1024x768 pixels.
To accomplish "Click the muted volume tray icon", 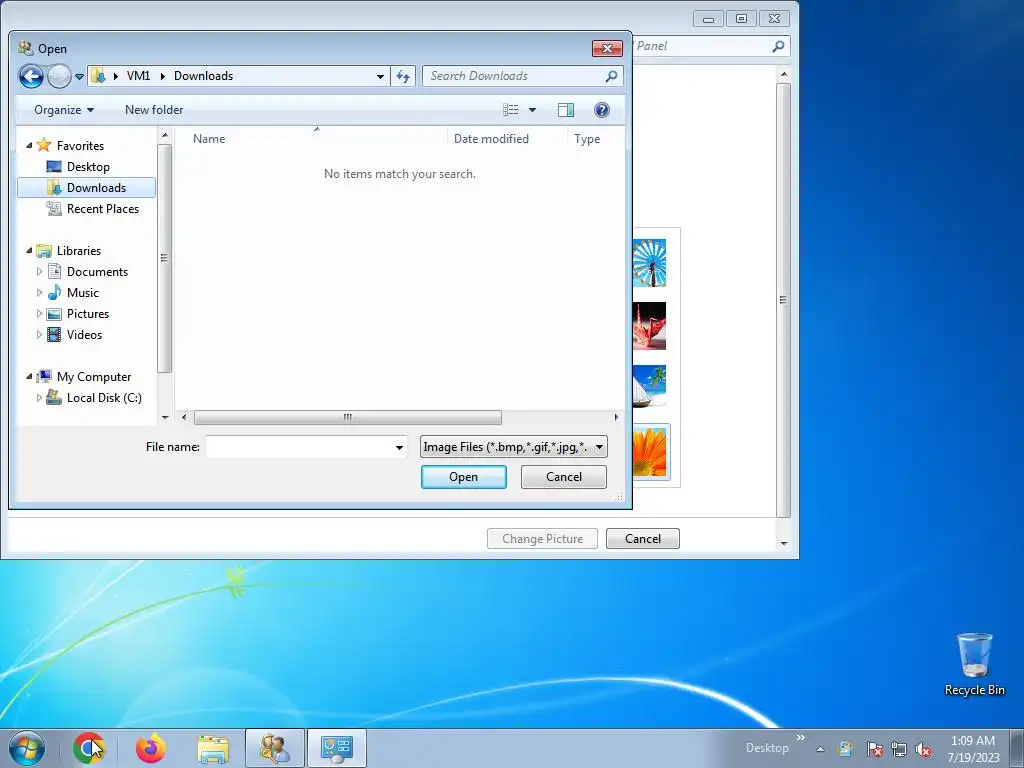I will pos(923,749).
